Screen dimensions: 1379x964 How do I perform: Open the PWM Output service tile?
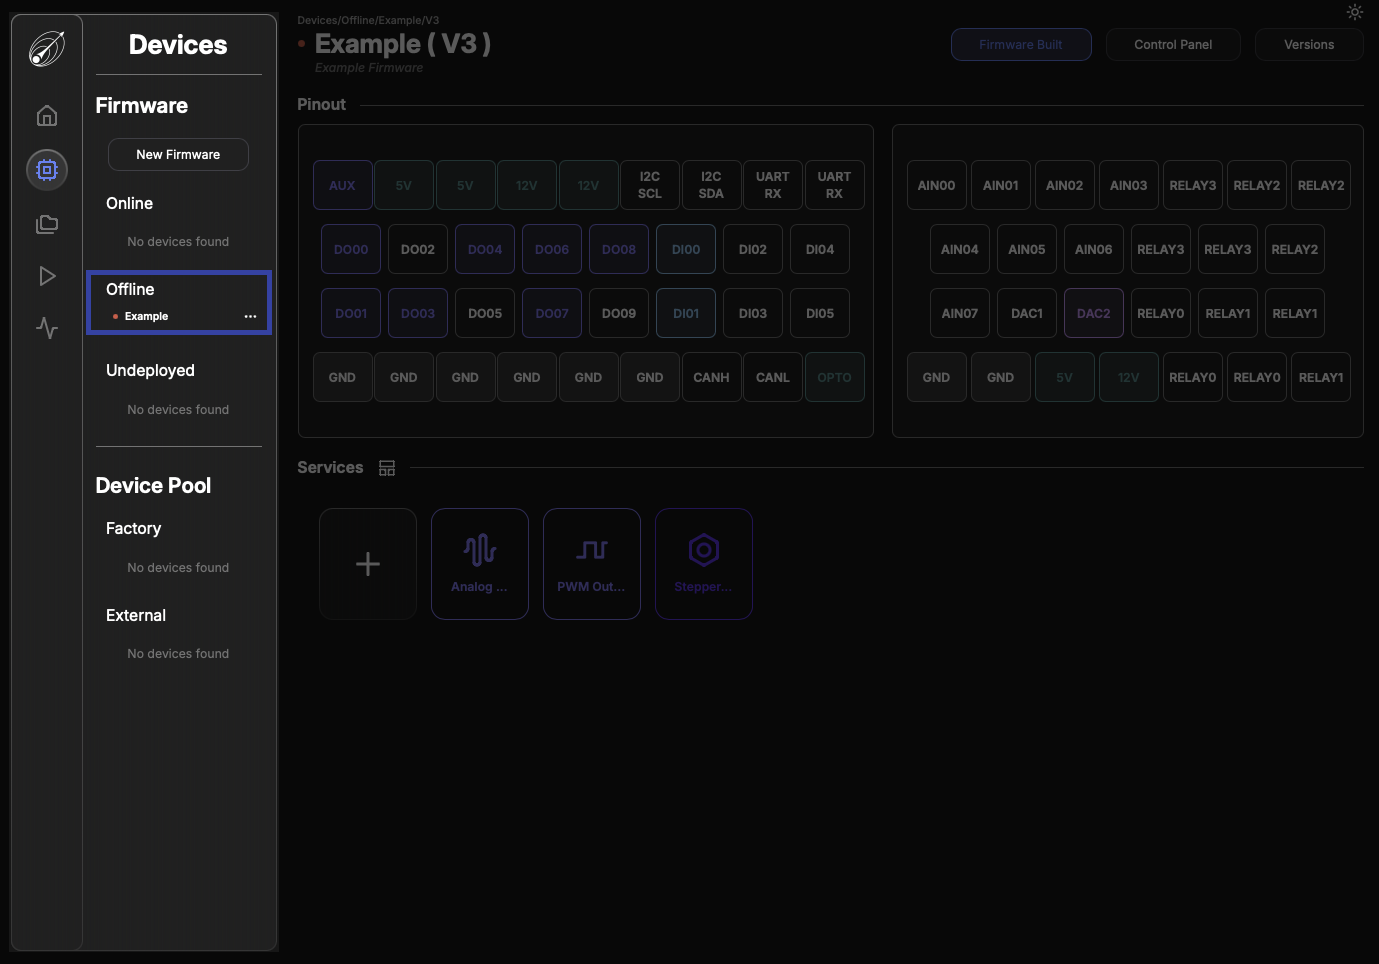coord(592,564)
